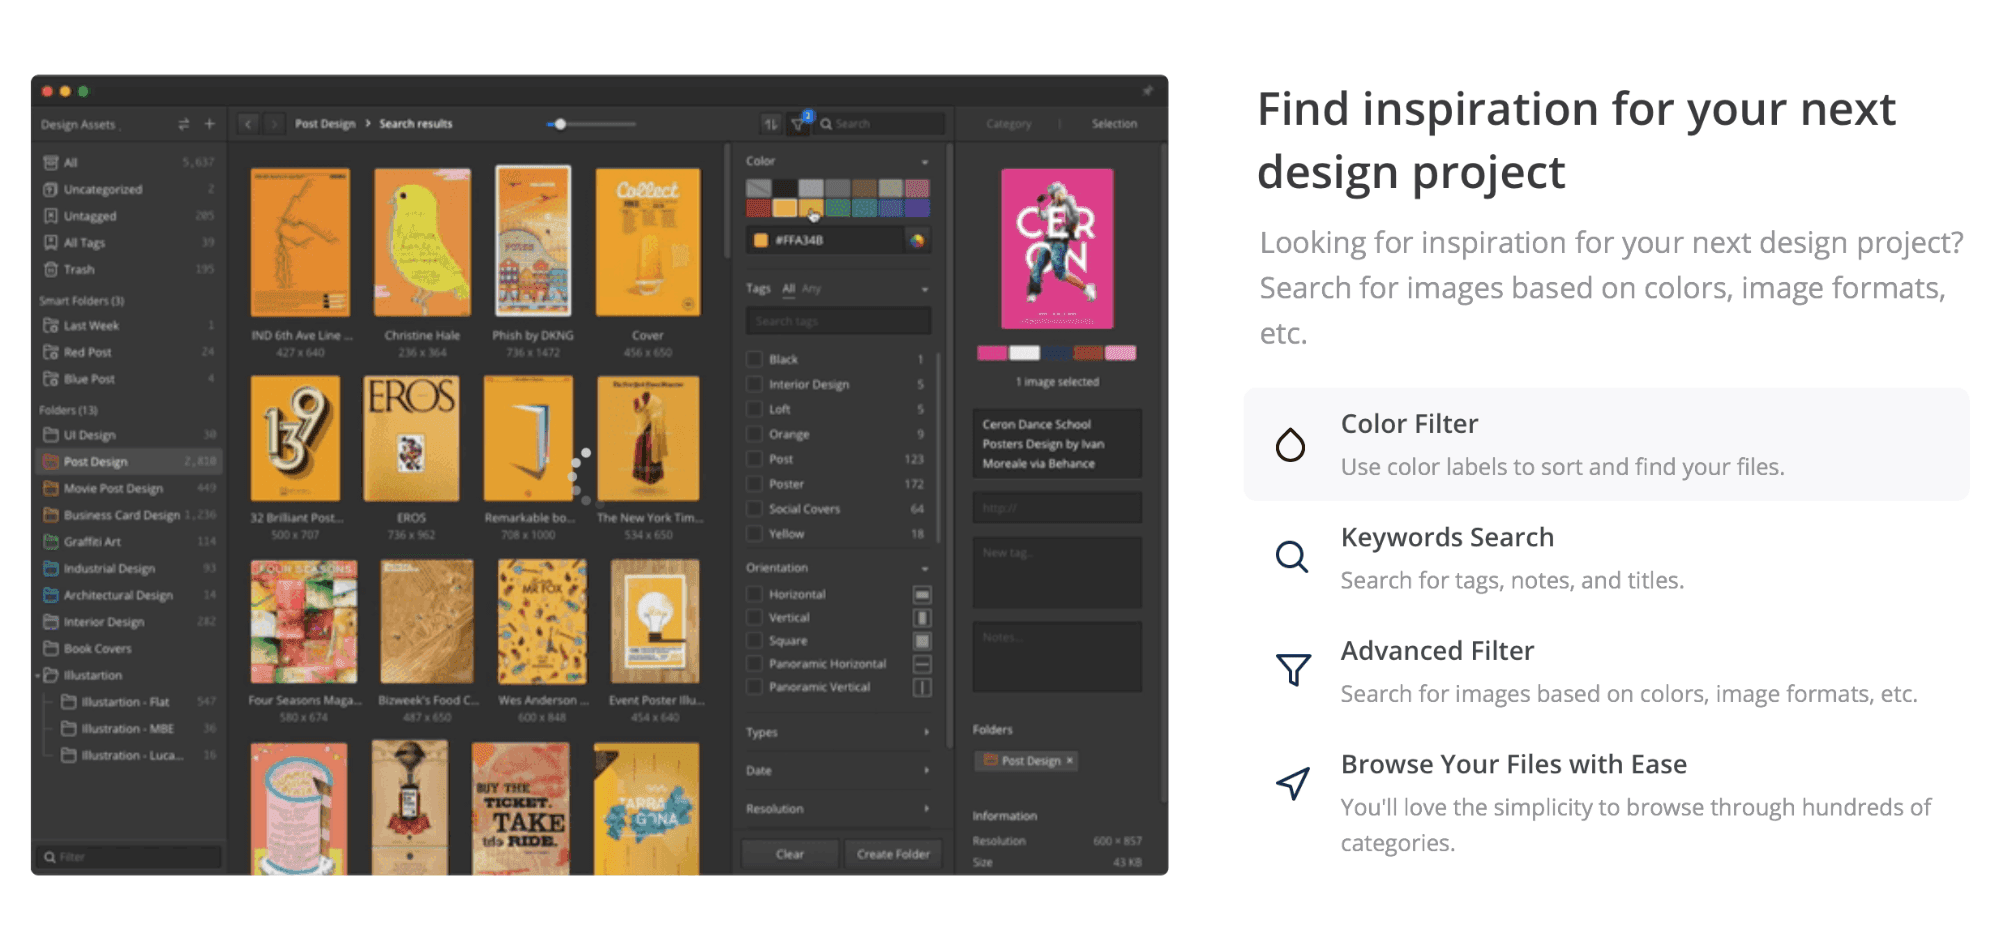Screen dimensions: 1999x934
Task: Select the Any tags match mode
Action: pos(811,289)
